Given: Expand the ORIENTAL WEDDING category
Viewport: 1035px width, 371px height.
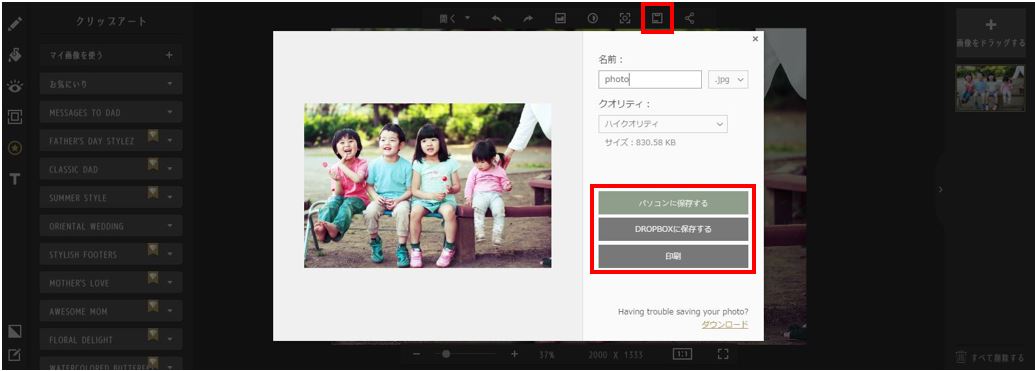Looking at the screenshot, I should (170, 226).
